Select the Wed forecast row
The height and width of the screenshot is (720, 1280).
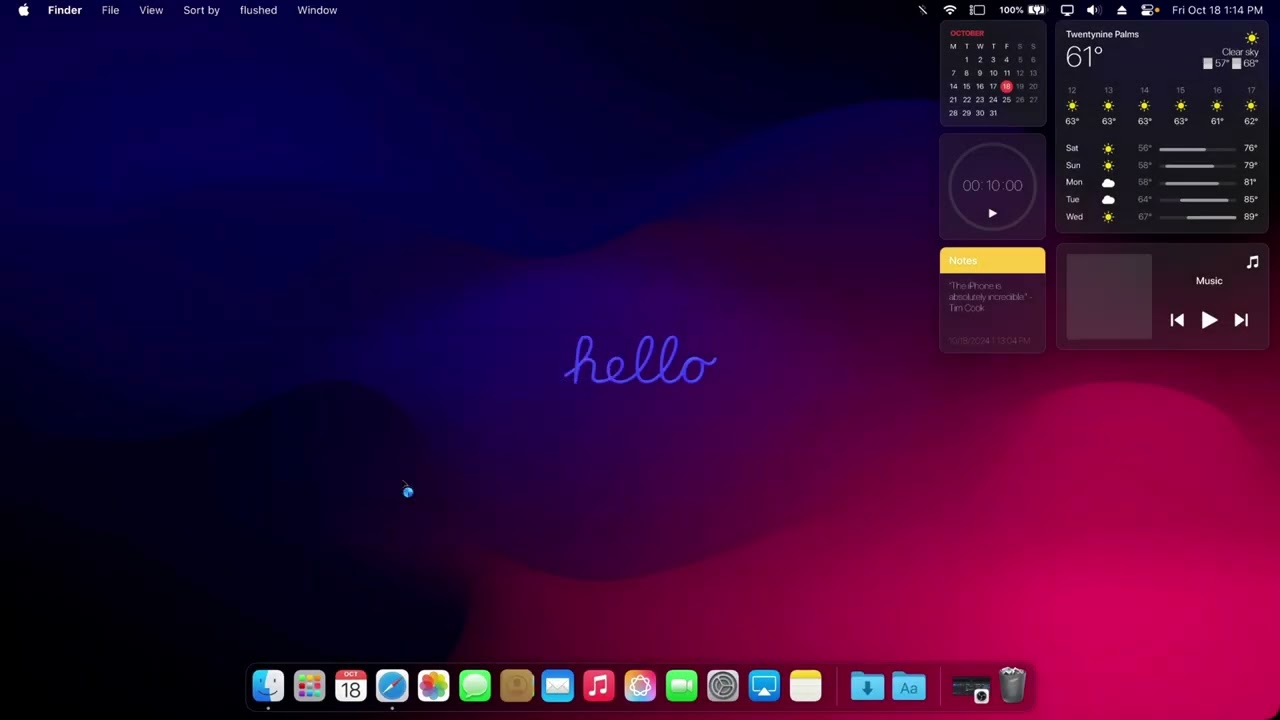tap(1161, 216)
